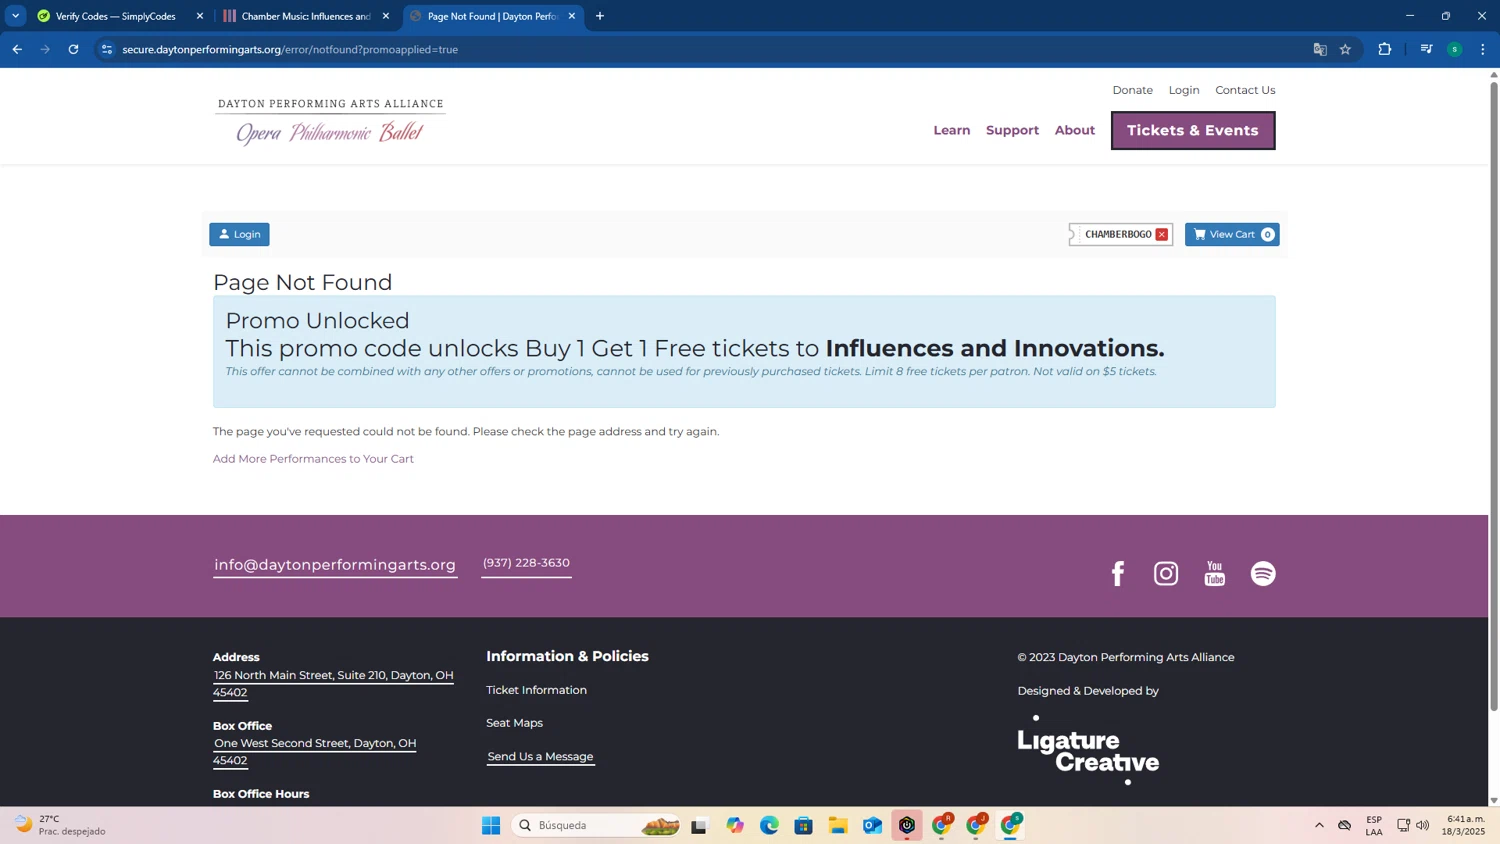Open the Support navigation item
The image size is (1500, 844).
[1012, 130]
